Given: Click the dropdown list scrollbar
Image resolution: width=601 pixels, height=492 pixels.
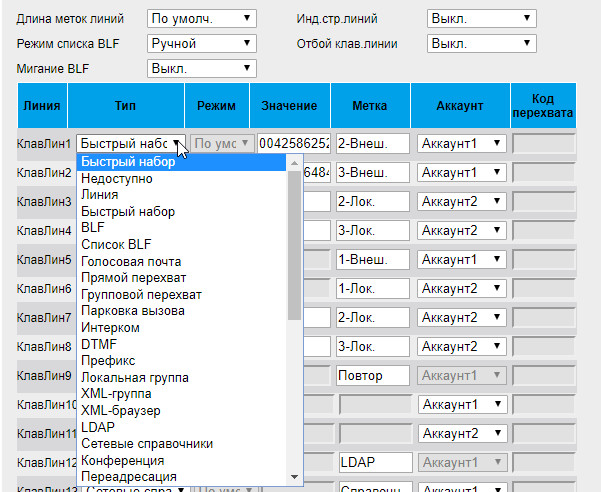Looking at the screenshot, I should pos(294,240).
